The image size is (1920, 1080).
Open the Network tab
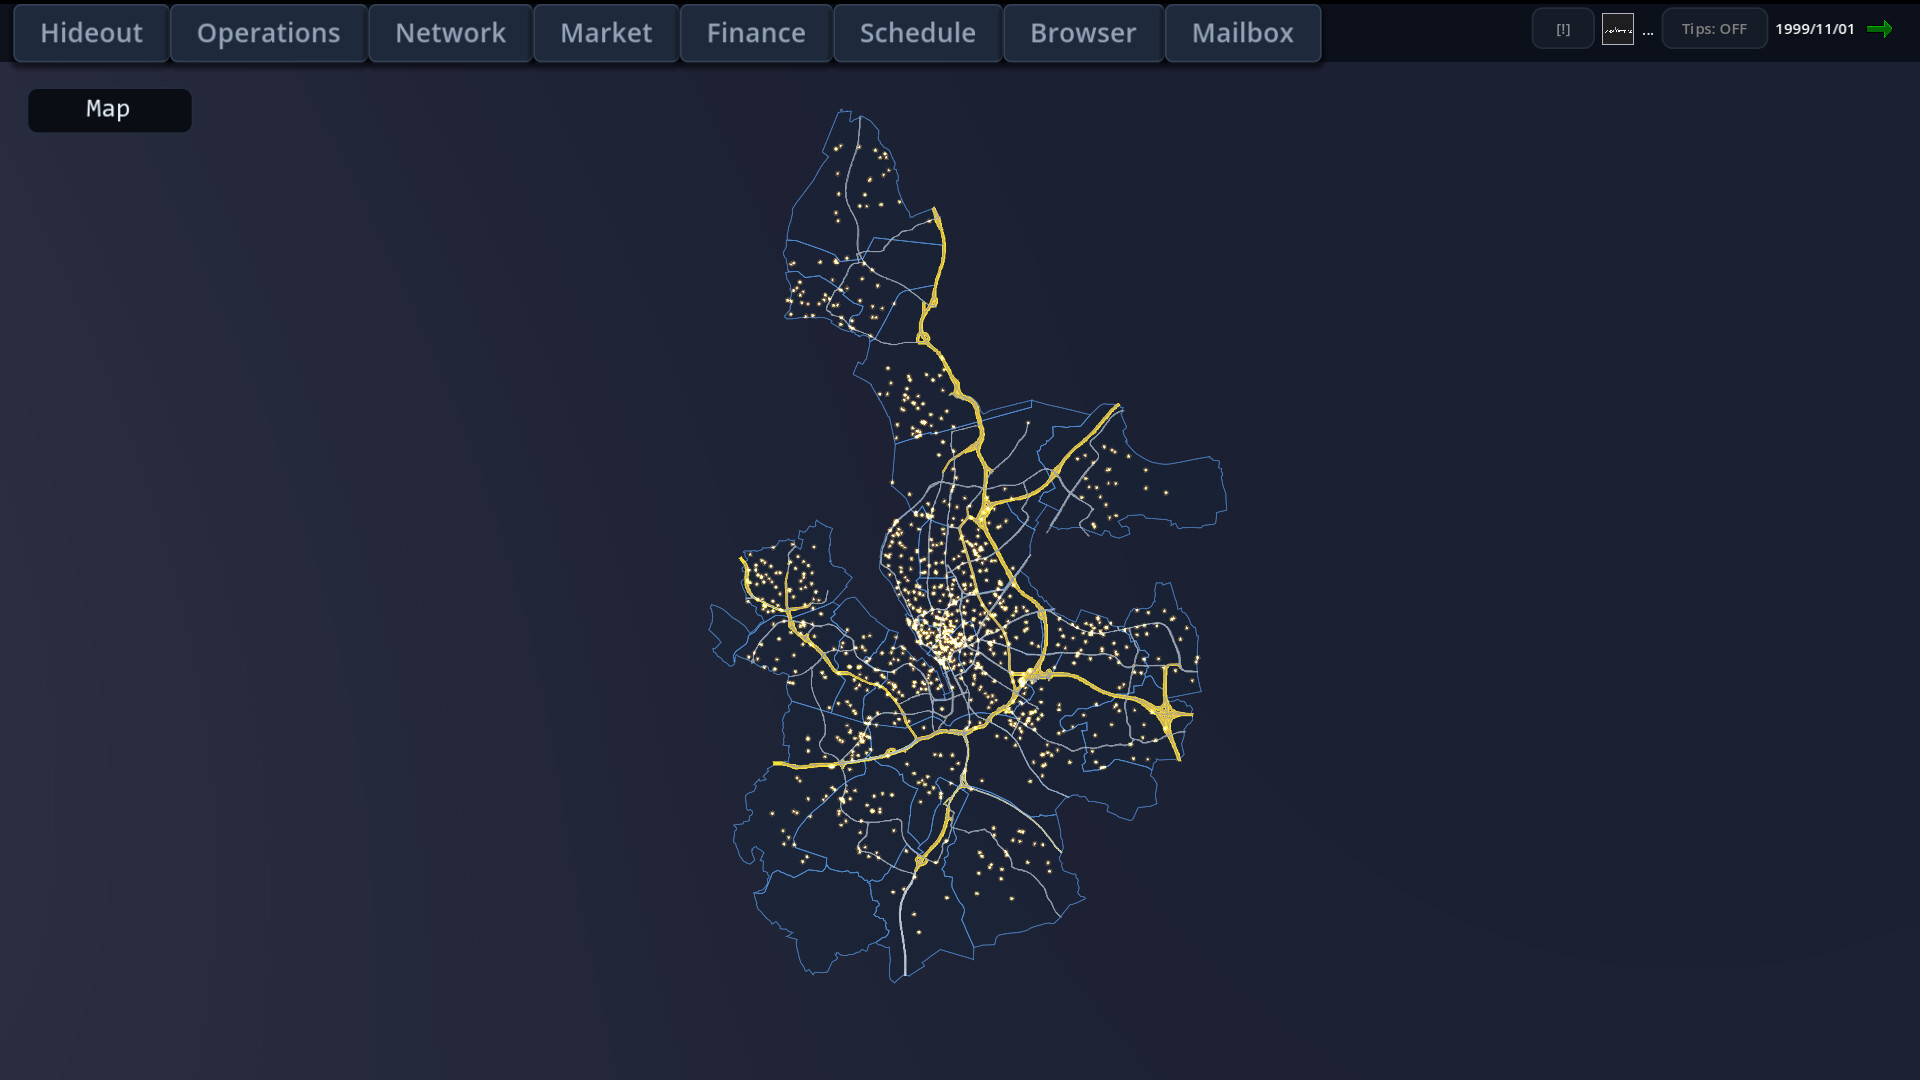tap(450, 33)
